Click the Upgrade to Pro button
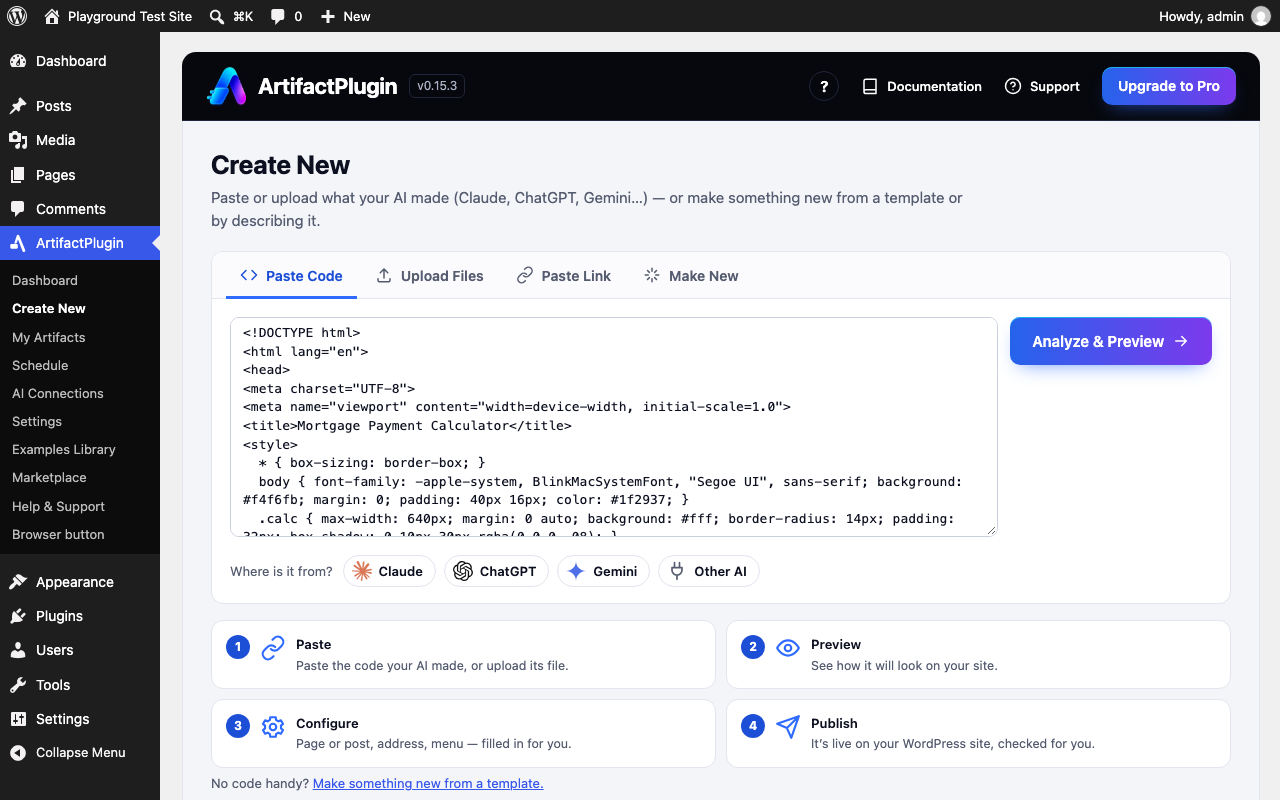 click(x=1169, y=86)
